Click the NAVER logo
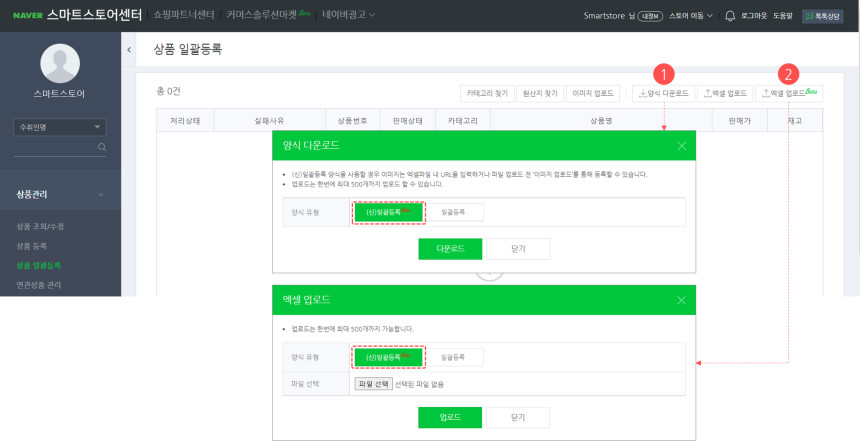The width and height of the screenshot is (860, 441). point(28,15)
